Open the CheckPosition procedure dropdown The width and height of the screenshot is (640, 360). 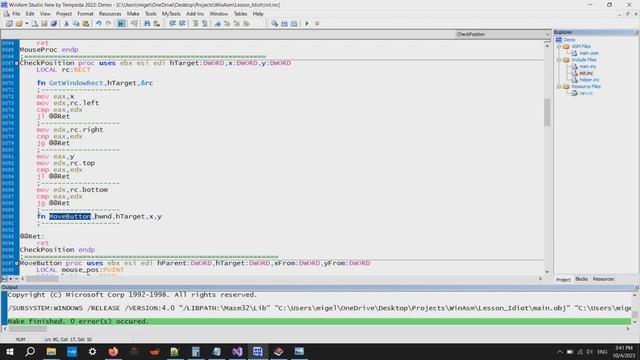pyautogui.click(x=503, y=34)
